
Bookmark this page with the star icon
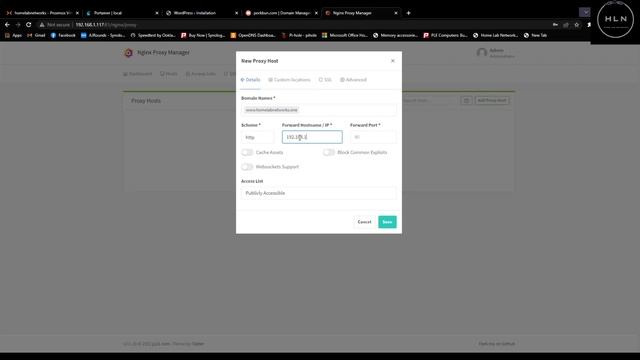[576, 25]
